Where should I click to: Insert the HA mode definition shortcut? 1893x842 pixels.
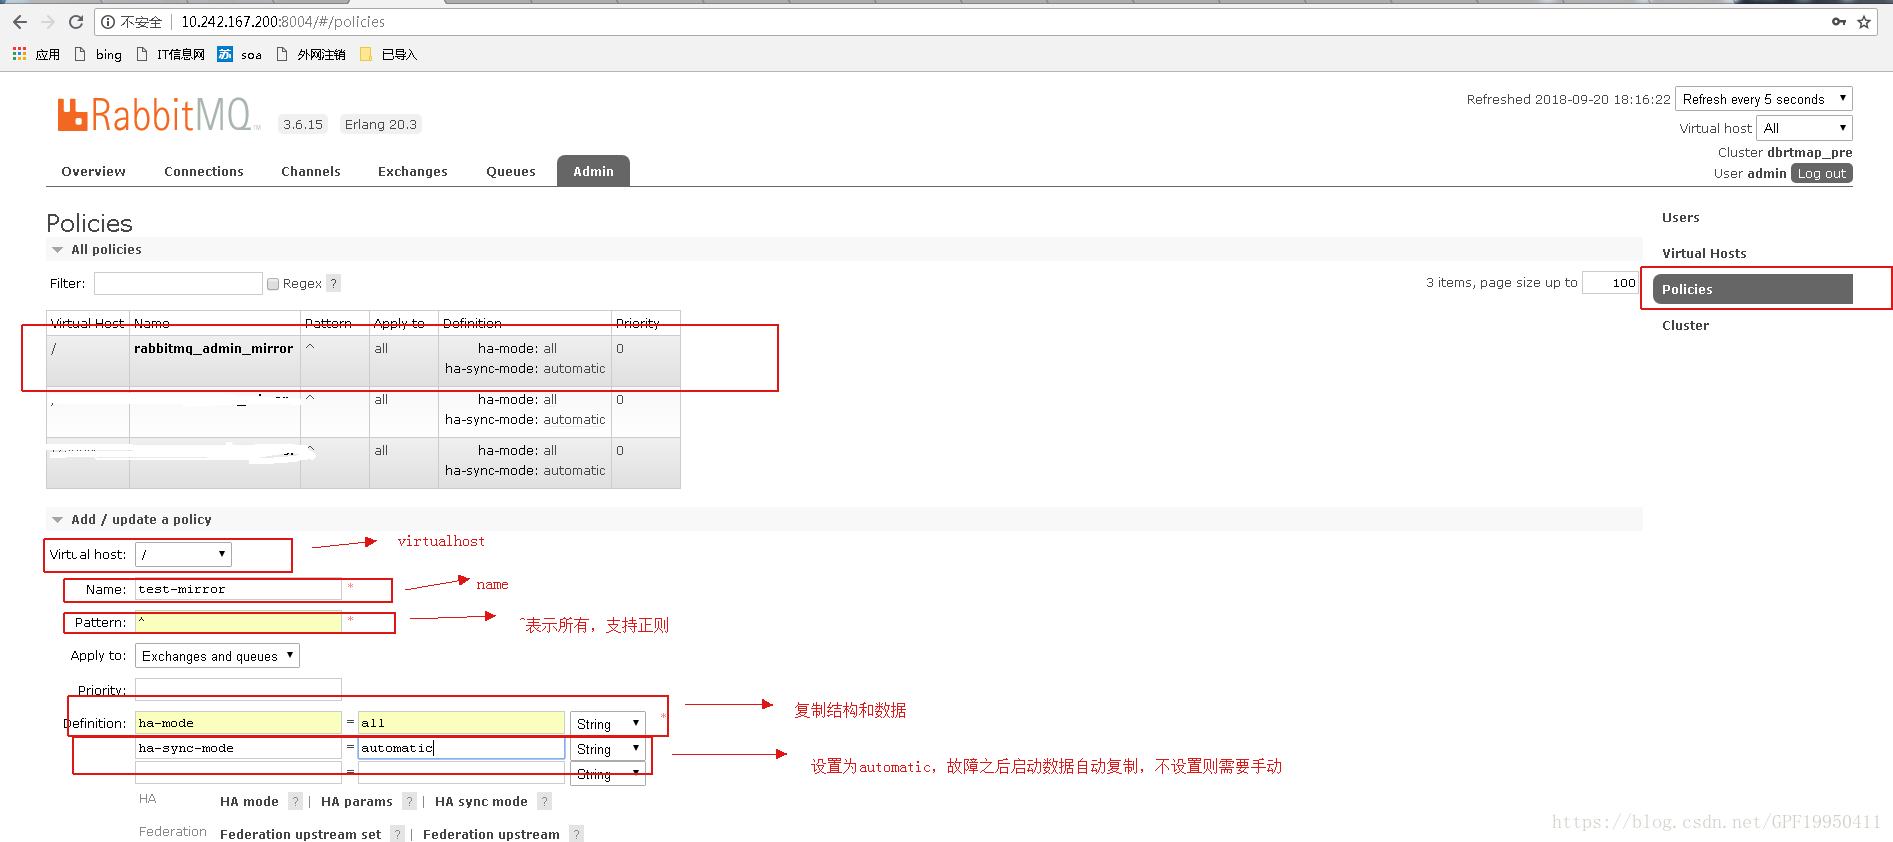pyautogui.click(x=249, y=802)
